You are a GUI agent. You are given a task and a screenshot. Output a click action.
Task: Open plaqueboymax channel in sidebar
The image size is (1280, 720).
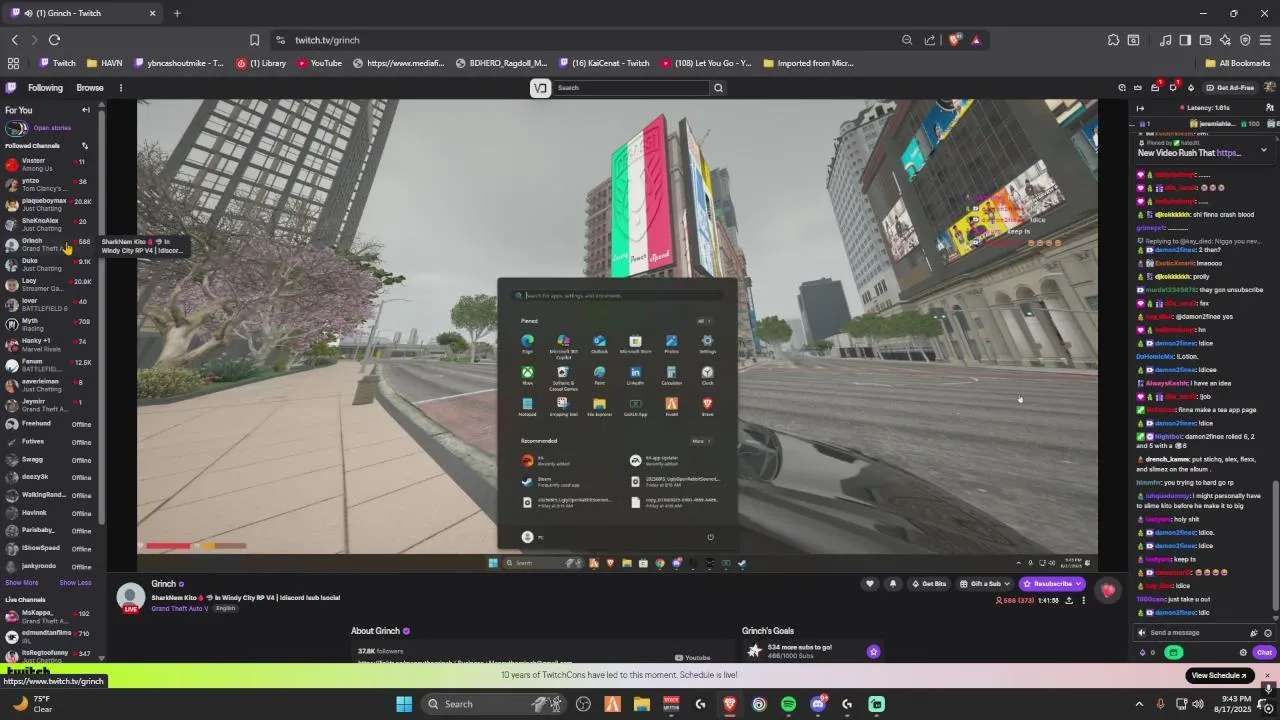click(x=48, y=205)
